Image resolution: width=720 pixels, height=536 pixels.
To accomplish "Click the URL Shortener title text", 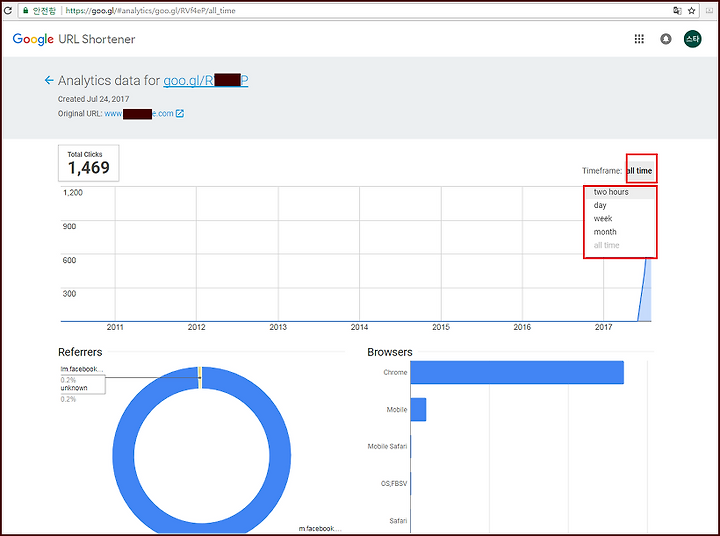I will pyautogui.click(x=97, y=39).
